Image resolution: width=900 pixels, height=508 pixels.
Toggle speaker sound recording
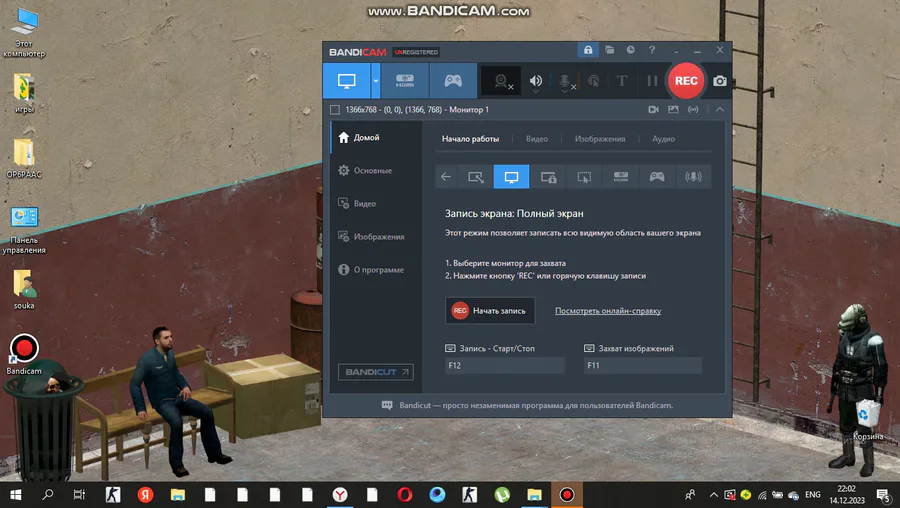pyautogui.click(x=536, y=81)
